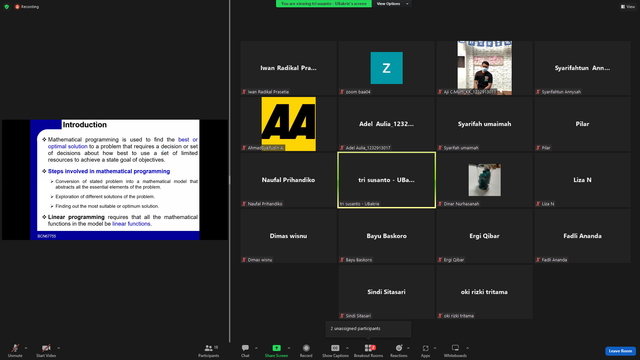Click the Unmute microphone icon
The width and height of the screenshot is (640, 360).
(15, 348)
